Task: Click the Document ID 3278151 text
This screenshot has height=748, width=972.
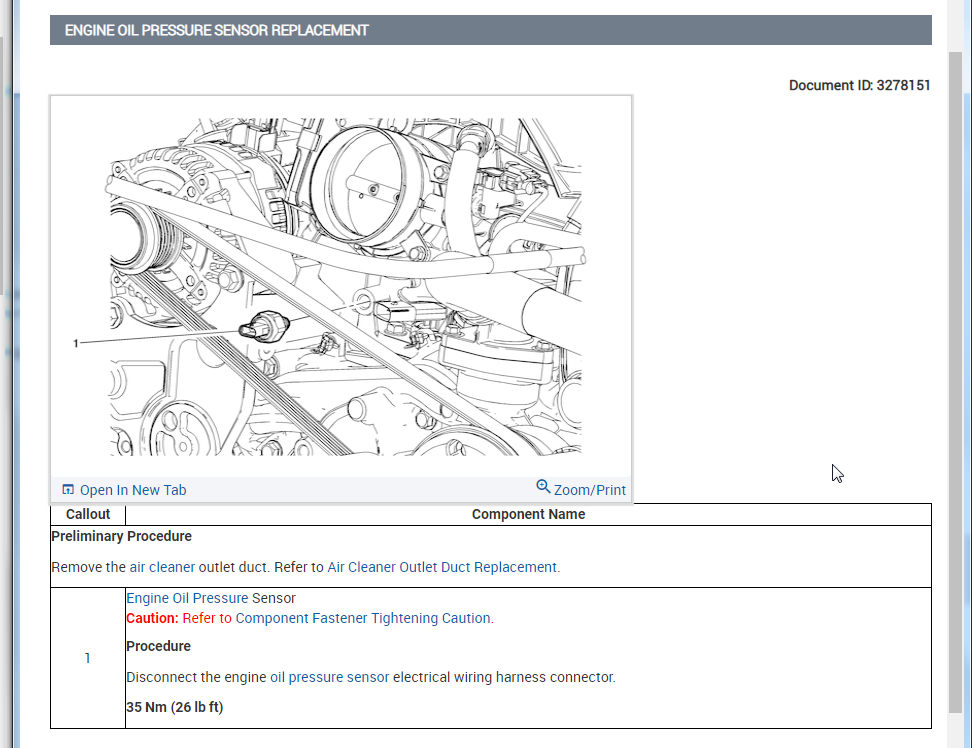Action: click(859, 85)
